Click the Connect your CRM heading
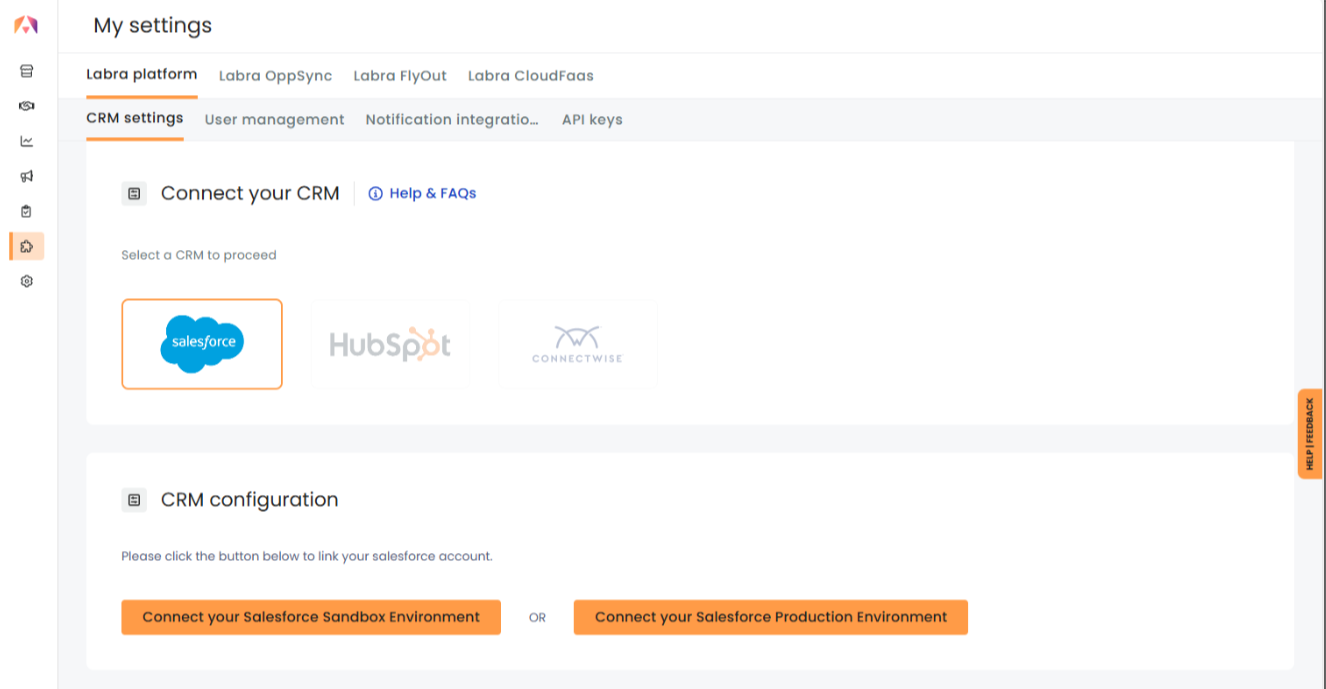This screenshot has width=1326, height=689. pos(250,193)
